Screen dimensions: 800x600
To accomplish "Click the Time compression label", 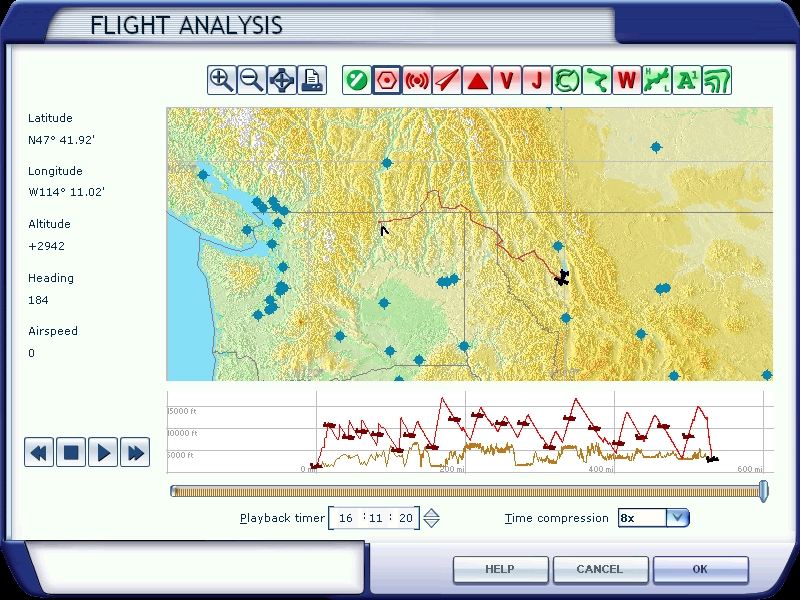I will point(557,518).
